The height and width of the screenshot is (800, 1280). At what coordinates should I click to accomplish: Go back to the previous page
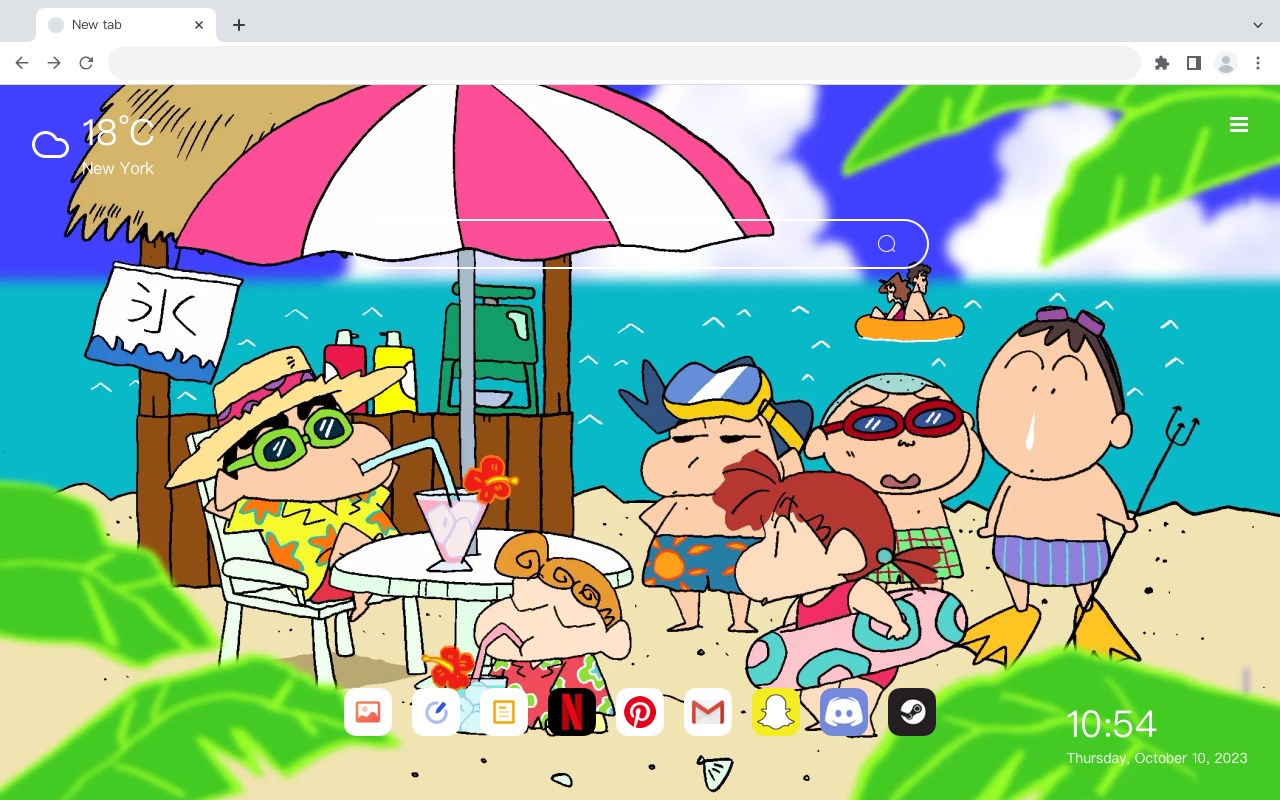[22, 63]
